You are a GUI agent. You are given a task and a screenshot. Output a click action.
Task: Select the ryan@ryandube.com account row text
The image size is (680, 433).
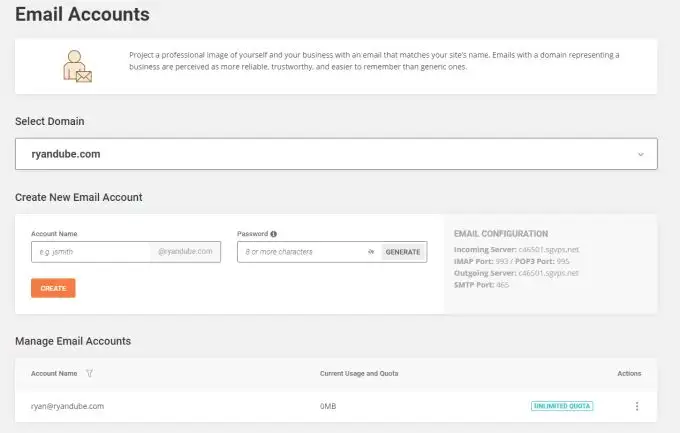[68, 406]
